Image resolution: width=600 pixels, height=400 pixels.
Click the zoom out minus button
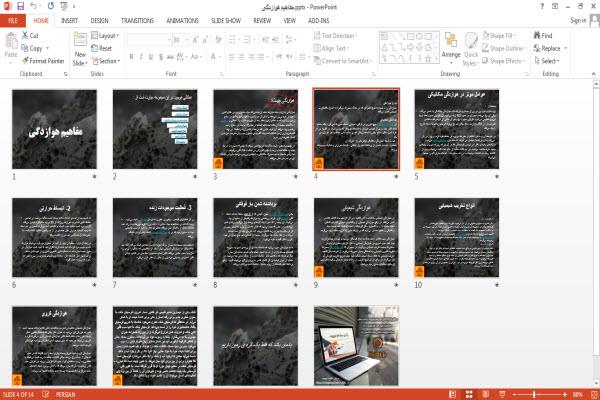click(x=514, y=394)
